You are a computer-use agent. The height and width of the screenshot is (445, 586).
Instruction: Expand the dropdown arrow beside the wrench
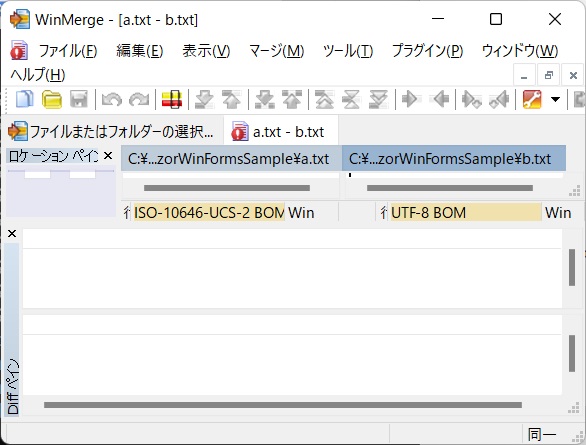[x=556, y=100]
